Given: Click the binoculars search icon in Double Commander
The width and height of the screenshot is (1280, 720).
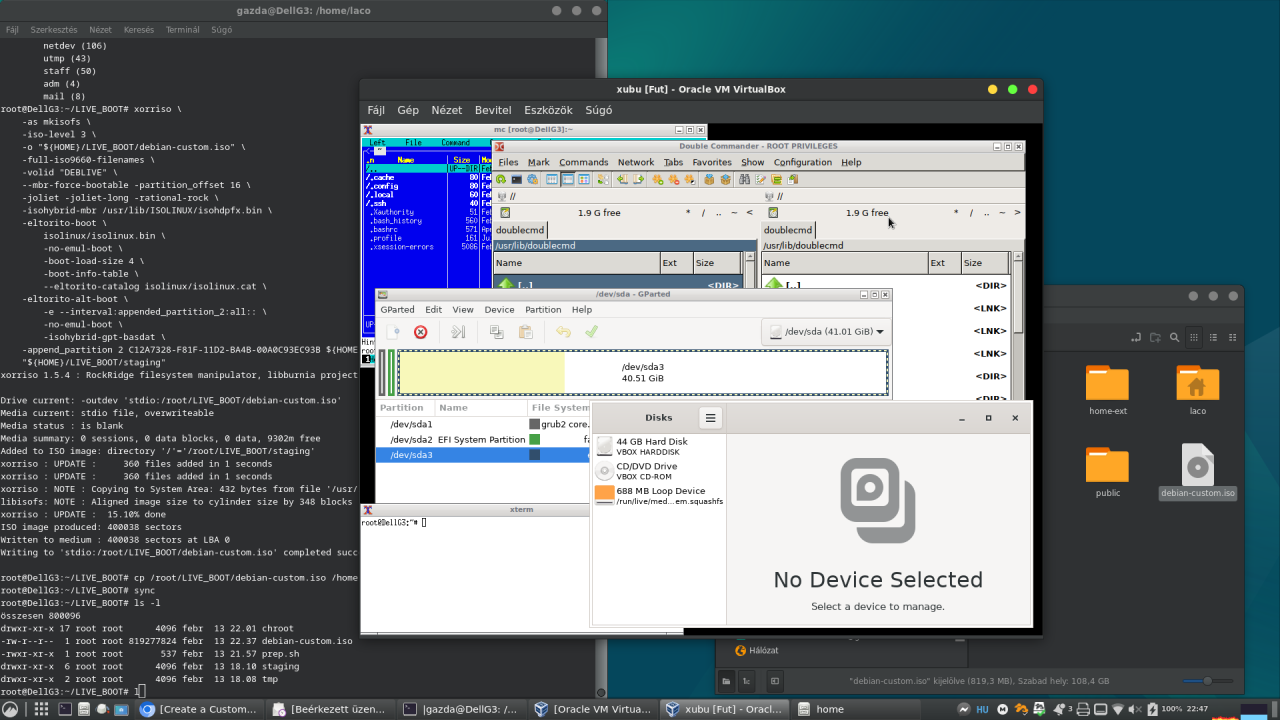Looking at the screenshot, I should pos(744,180).
